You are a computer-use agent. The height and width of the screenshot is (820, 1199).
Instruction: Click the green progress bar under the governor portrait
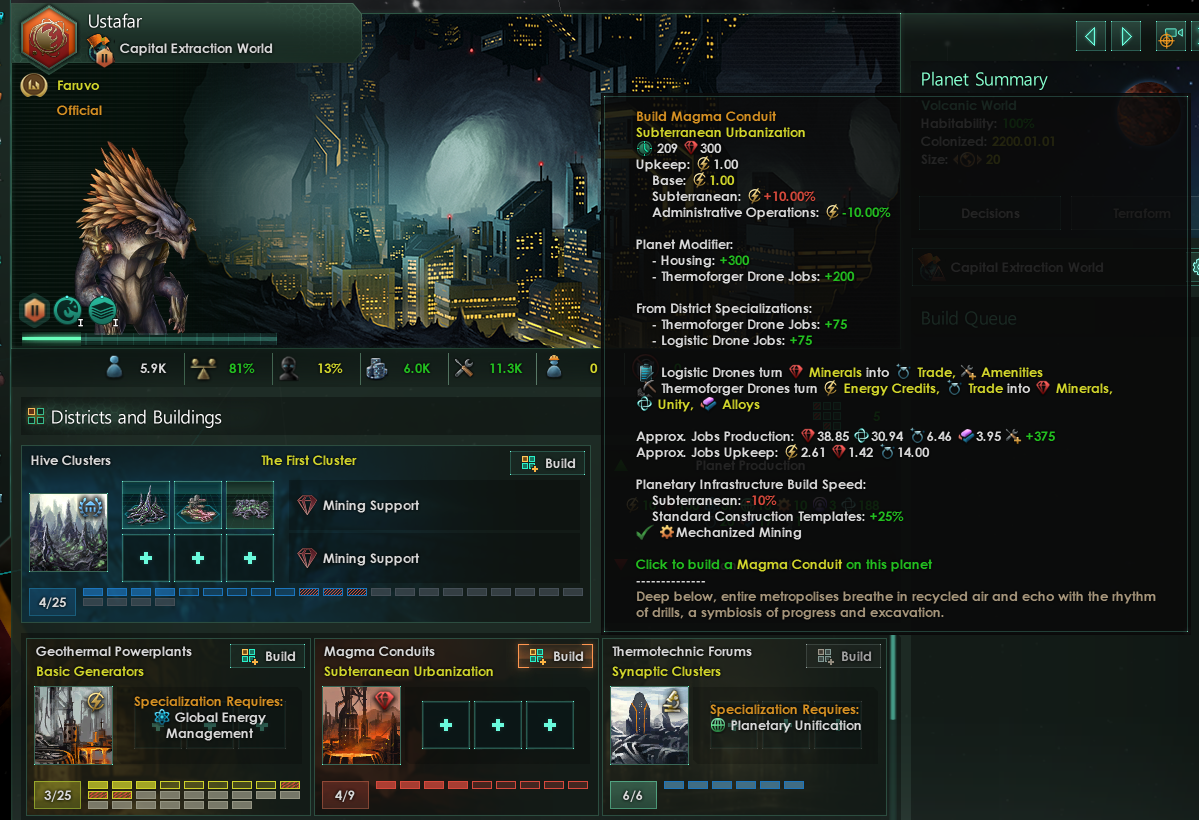149,337
